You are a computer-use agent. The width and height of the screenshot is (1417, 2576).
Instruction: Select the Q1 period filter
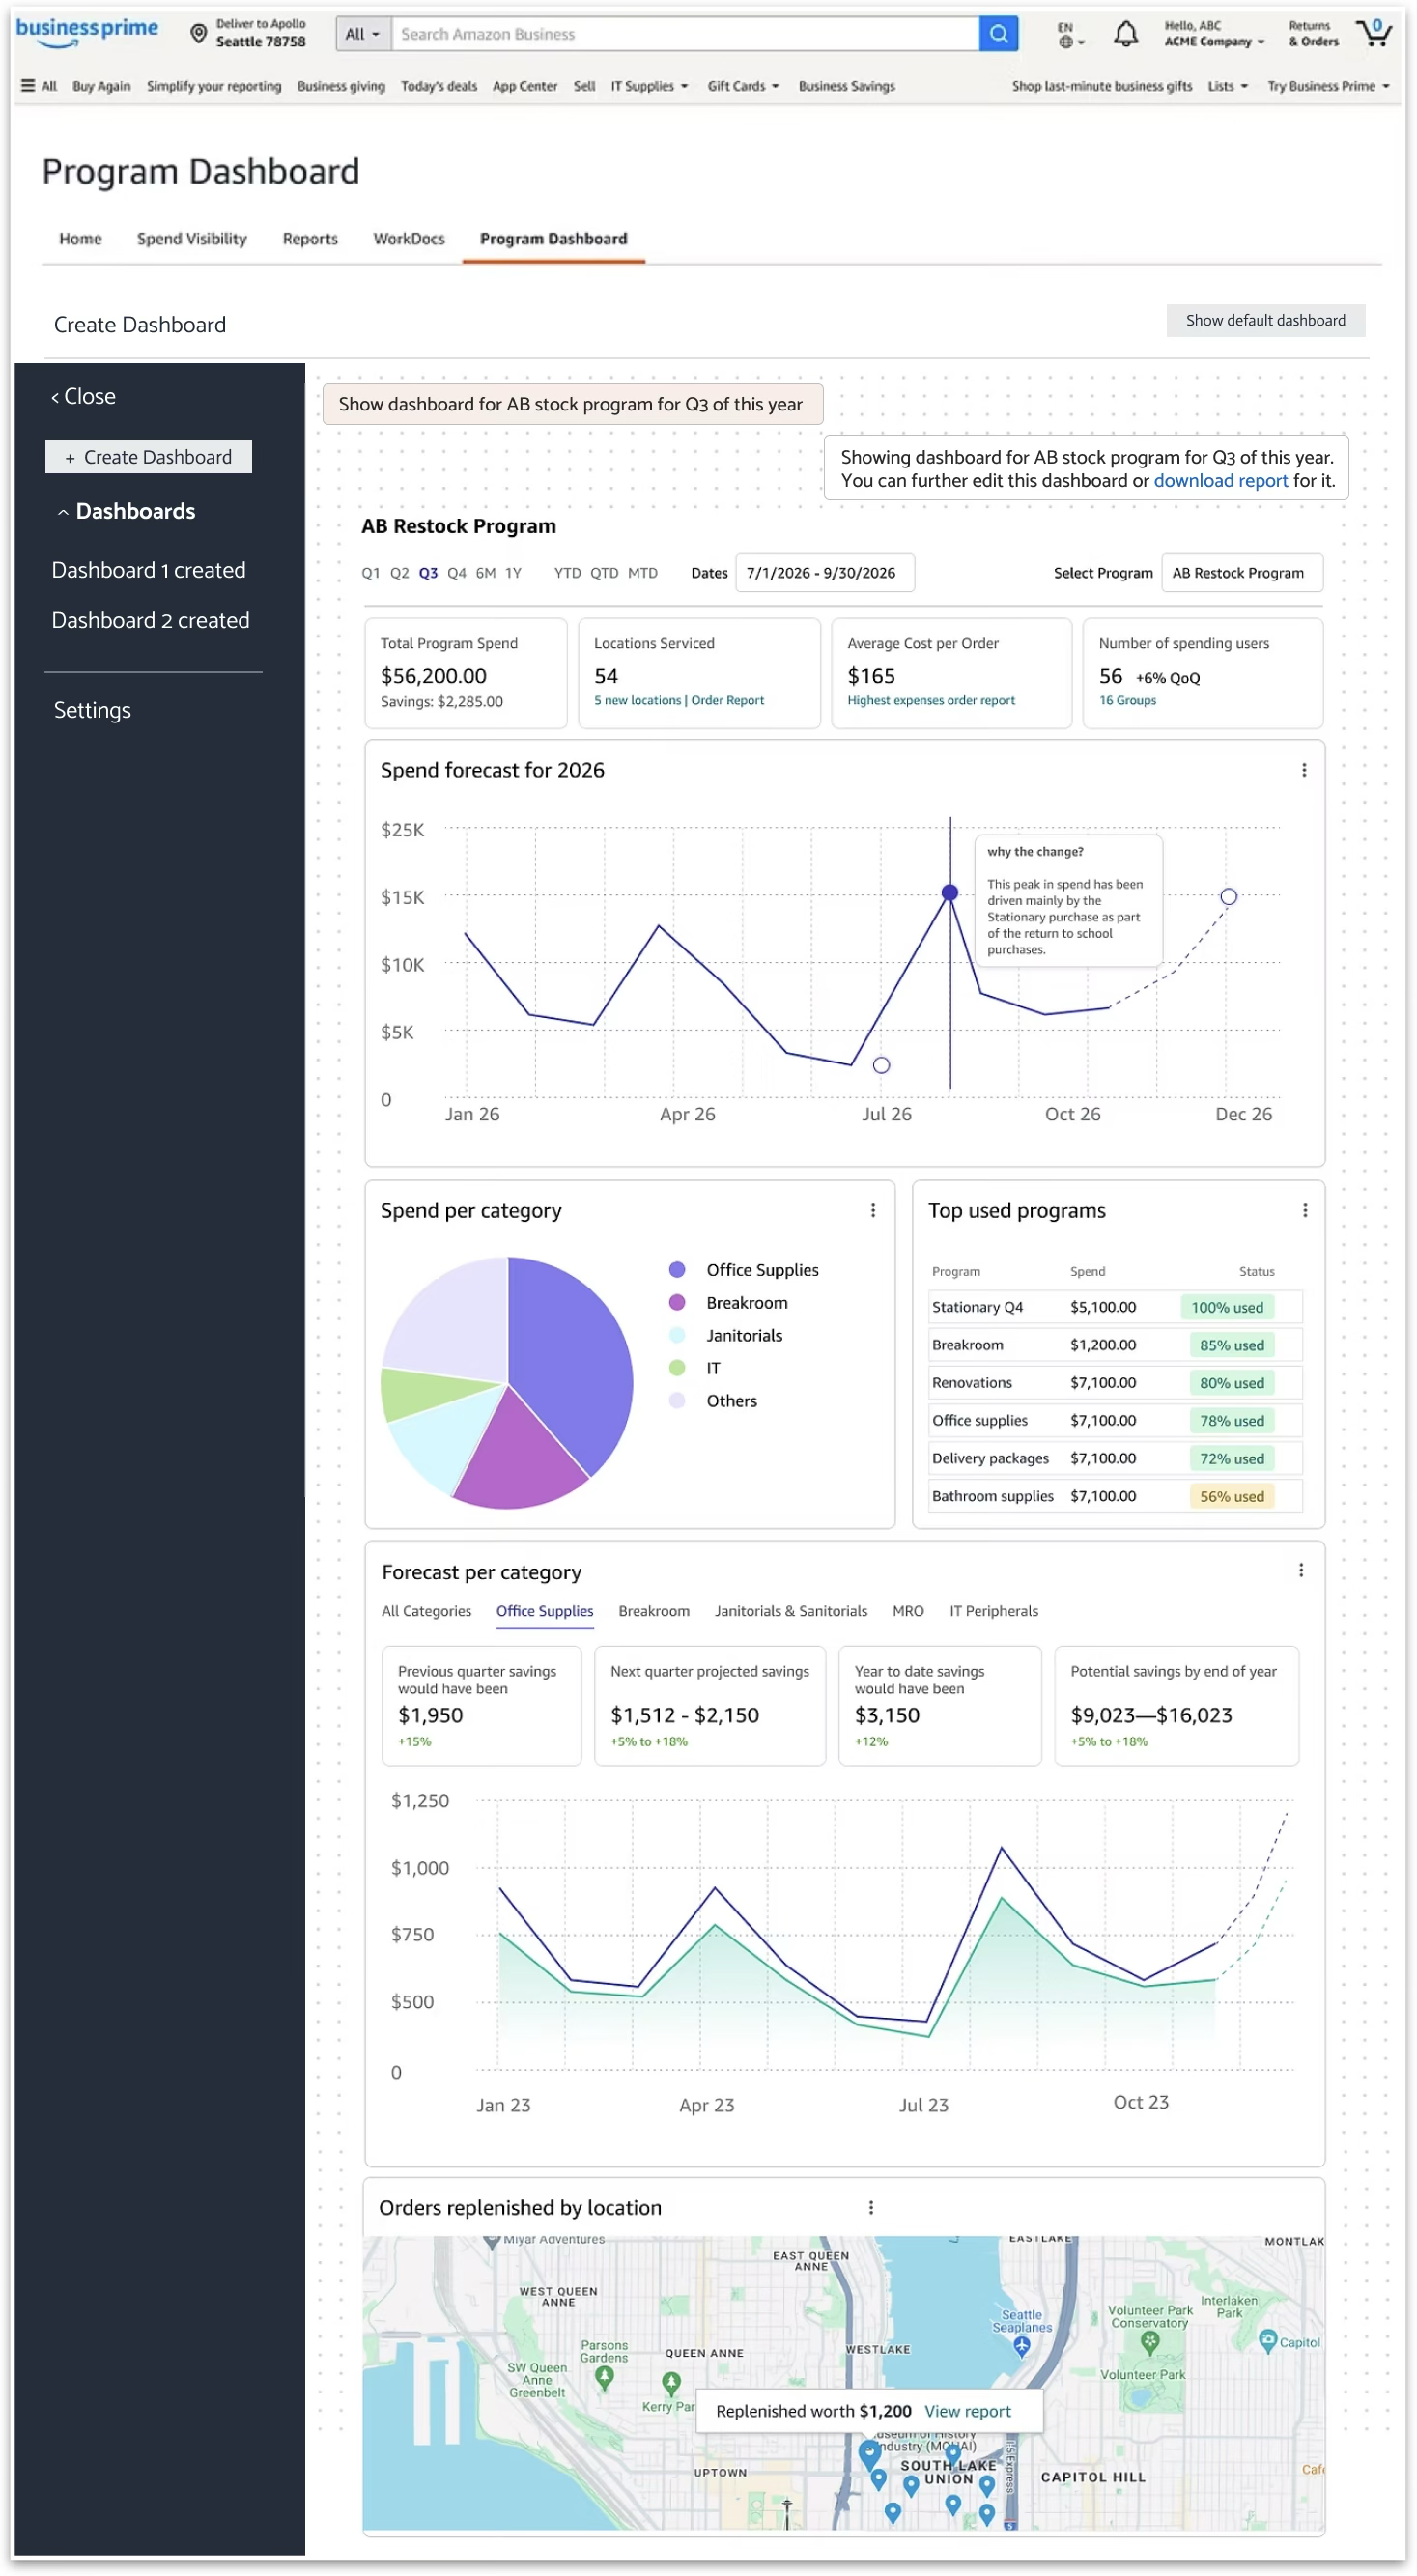tap(370, 573)
